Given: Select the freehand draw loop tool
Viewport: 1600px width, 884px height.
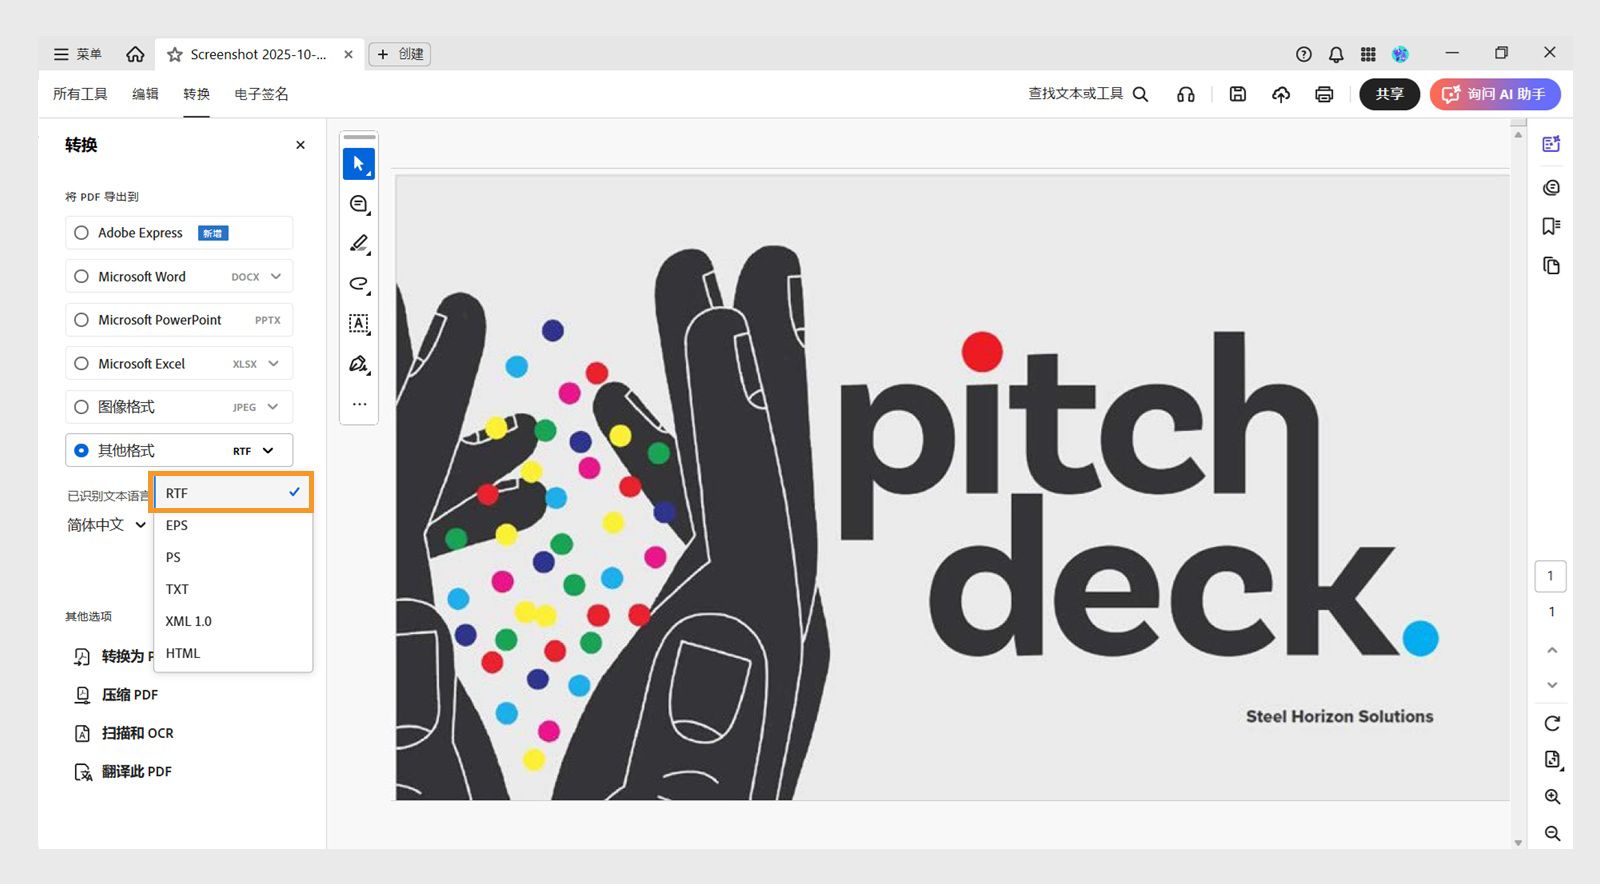Looking at the screenshot, I should point(359,284).
